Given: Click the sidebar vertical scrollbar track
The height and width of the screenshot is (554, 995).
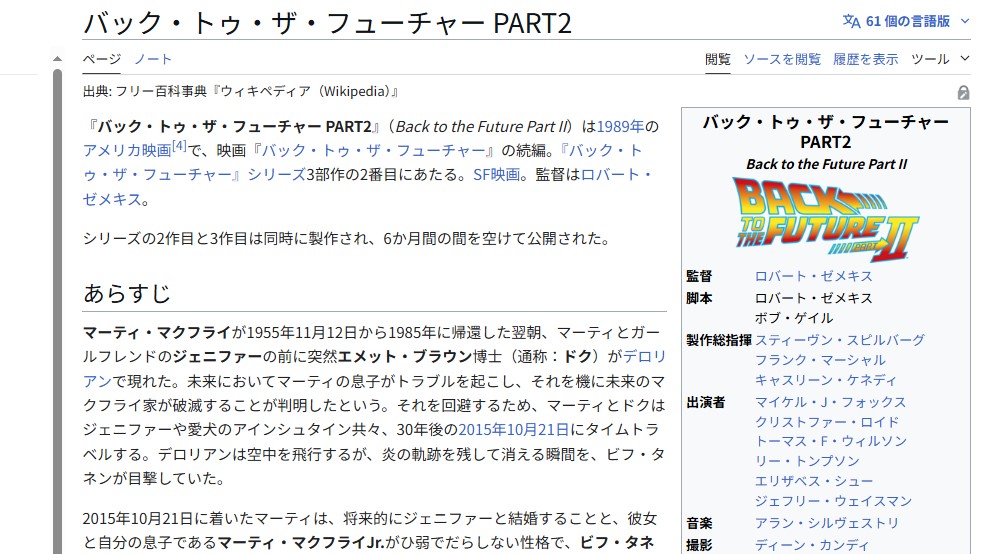Looking at the screenshot, I should tap(57, 311).
